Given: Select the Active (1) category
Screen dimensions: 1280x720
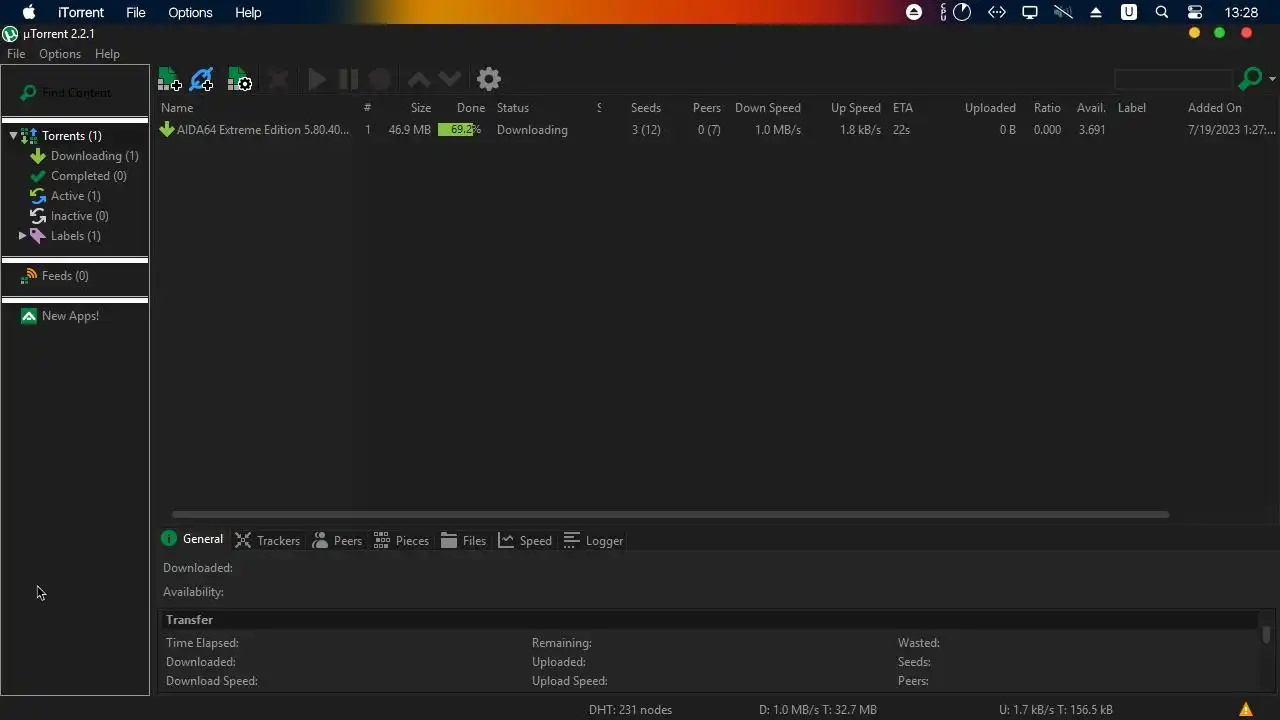Looking at the screenshot, I should click(75, 196).
